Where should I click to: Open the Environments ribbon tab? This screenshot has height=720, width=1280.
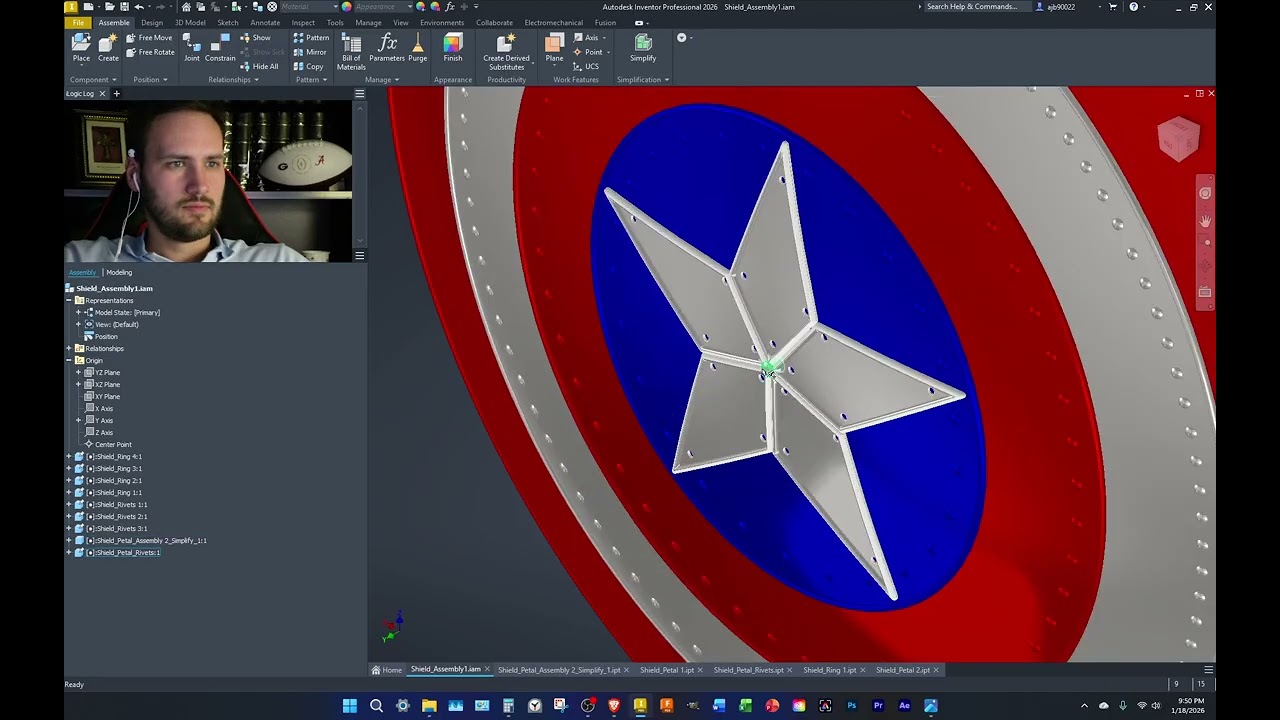pyautogui.click(x=442, y=22)
